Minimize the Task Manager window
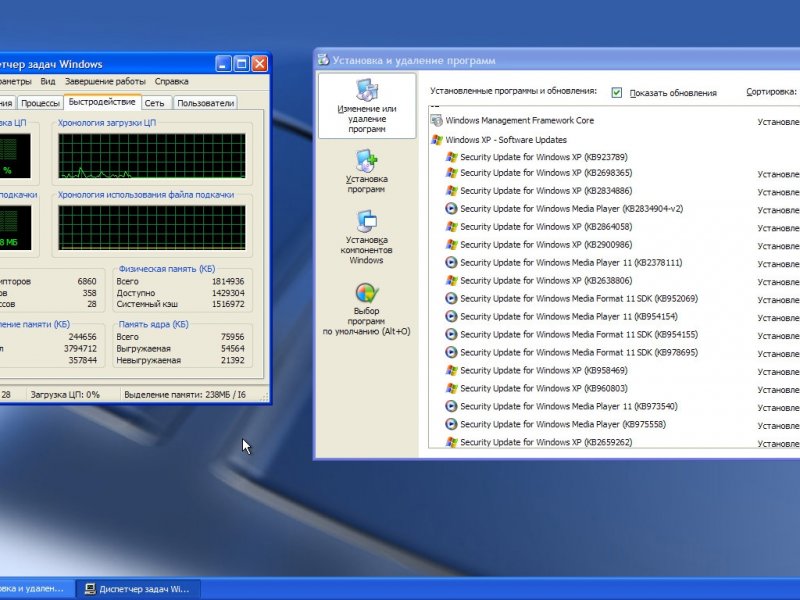Image resolution: width=800 pixels, height=600 pixels. click(223, 64)
